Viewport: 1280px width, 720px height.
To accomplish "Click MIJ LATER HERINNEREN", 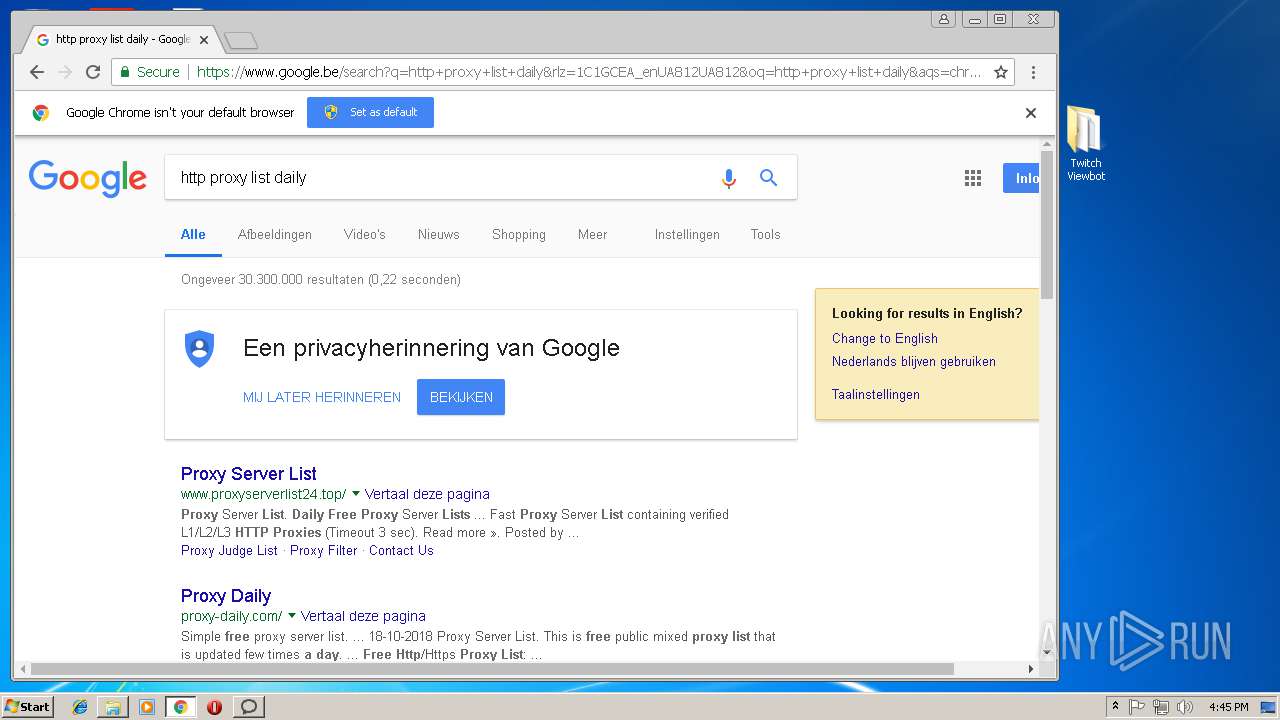I will click(x=322, y=397).
